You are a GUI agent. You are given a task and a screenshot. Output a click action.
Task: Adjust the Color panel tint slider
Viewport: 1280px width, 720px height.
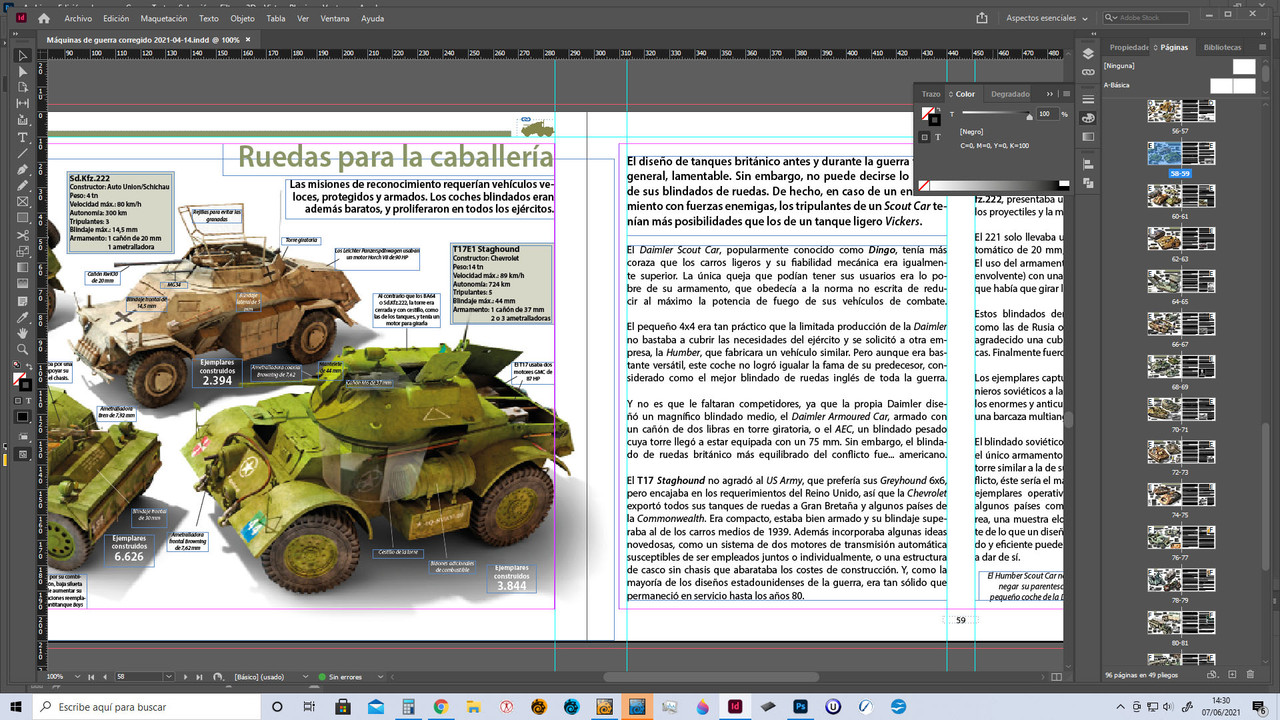1029,116
